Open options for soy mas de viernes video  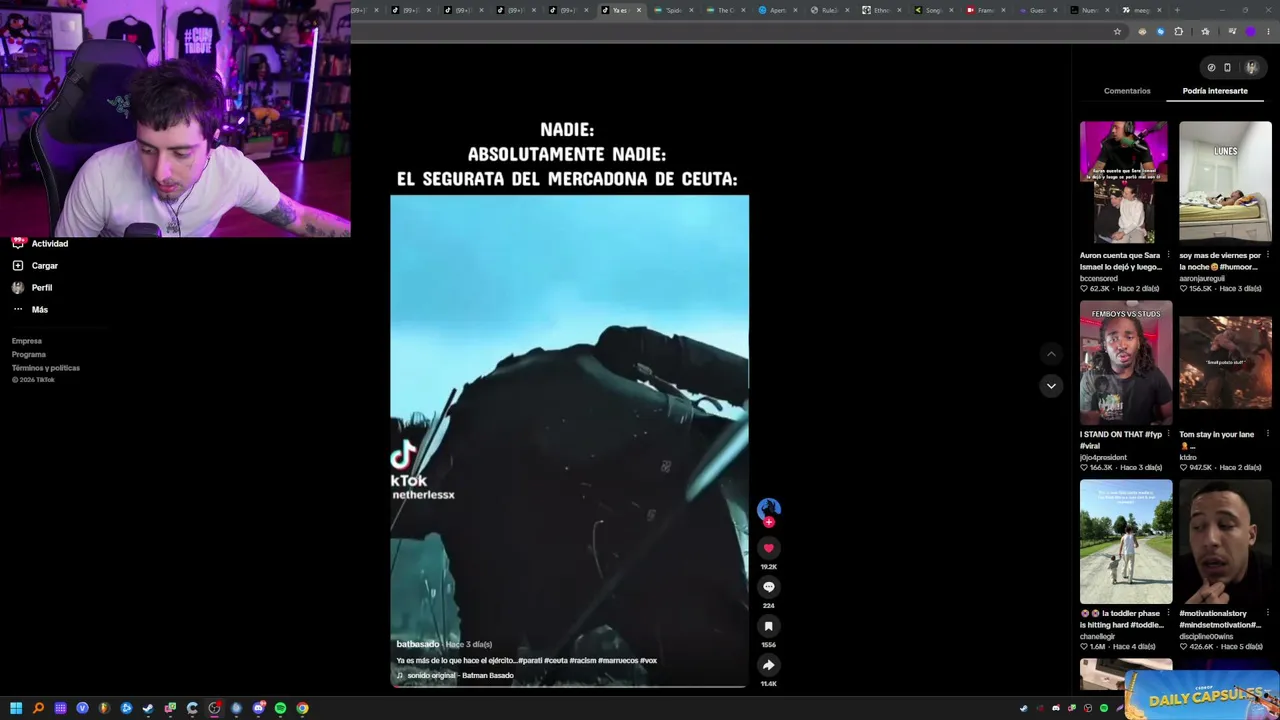pyautogui.click(x=1267, y=255)
